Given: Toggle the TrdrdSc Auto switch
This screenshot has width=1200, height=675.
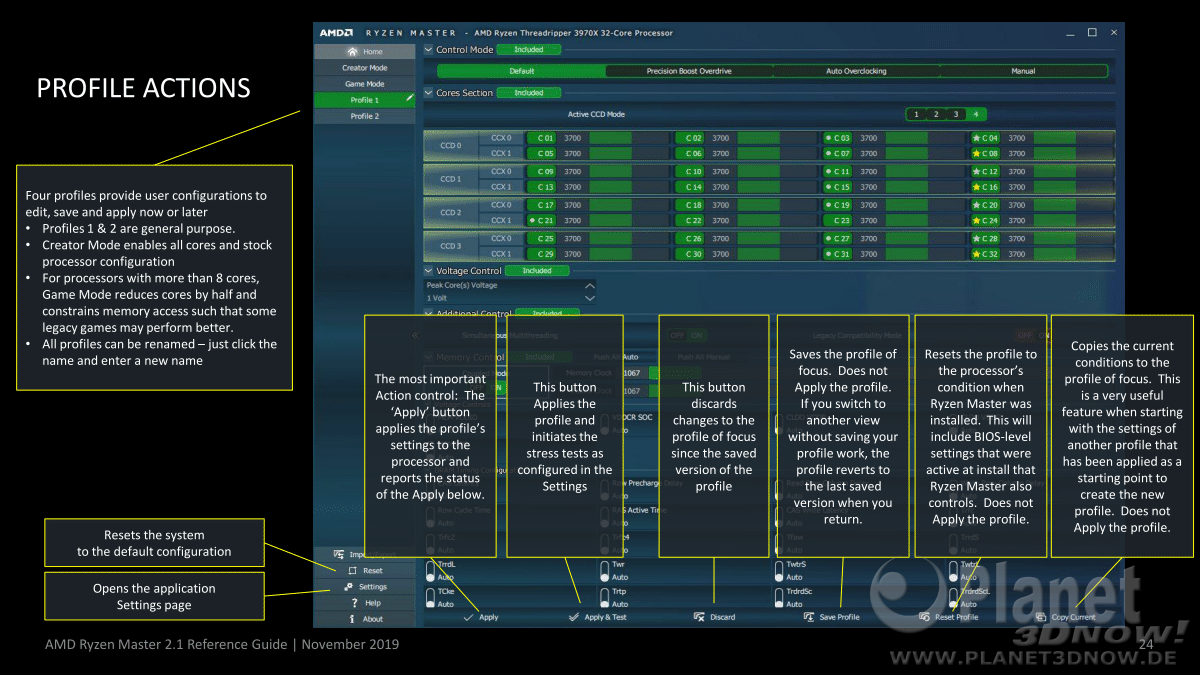Looking at the screenshot, I should [x=779, y=597].
